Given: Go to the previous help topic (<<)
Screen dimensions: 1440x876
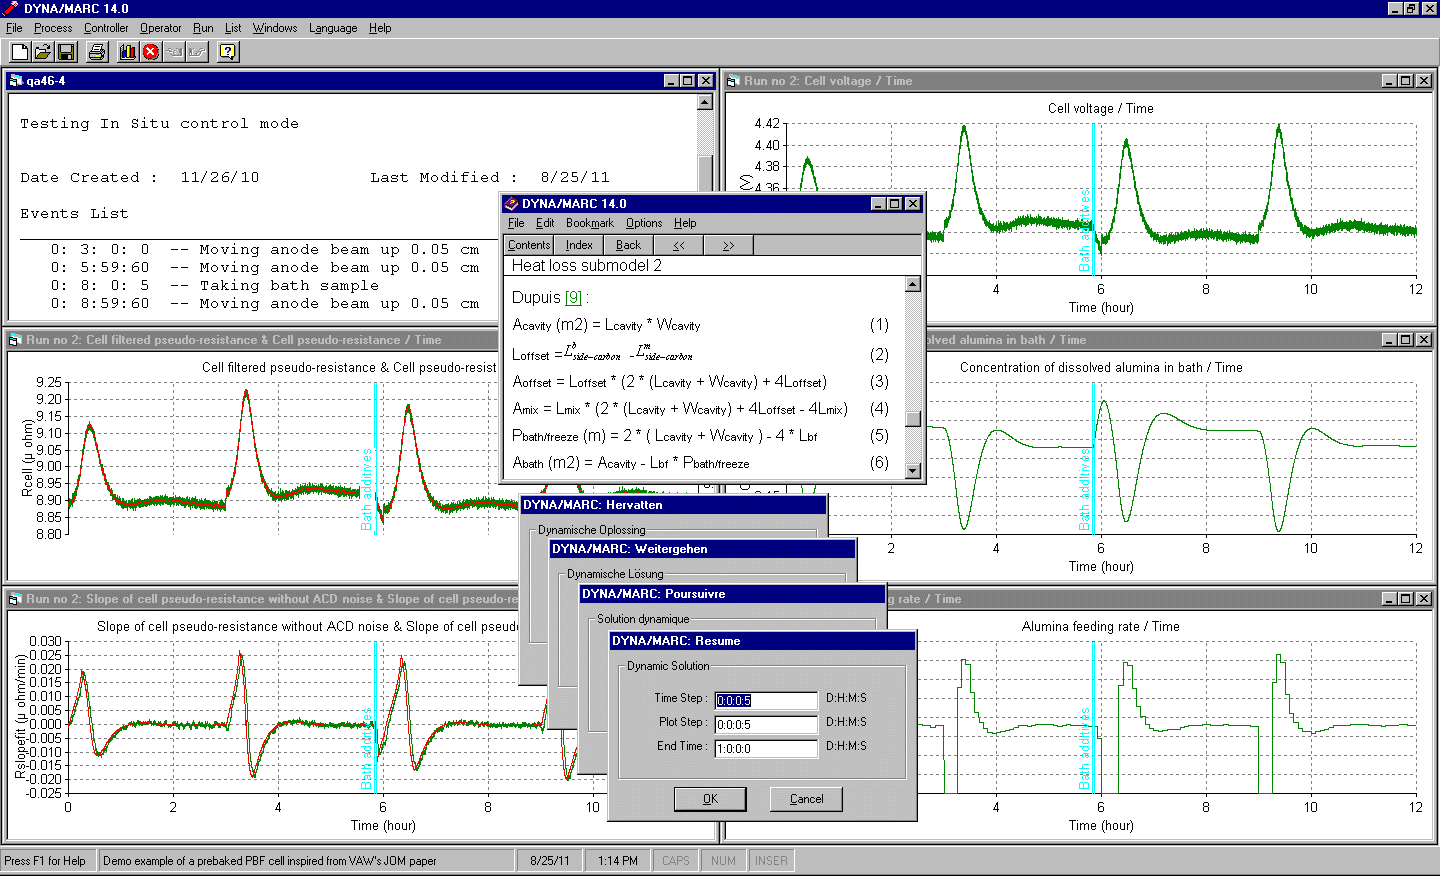Looking at the screenshot, I should point(679,245).
